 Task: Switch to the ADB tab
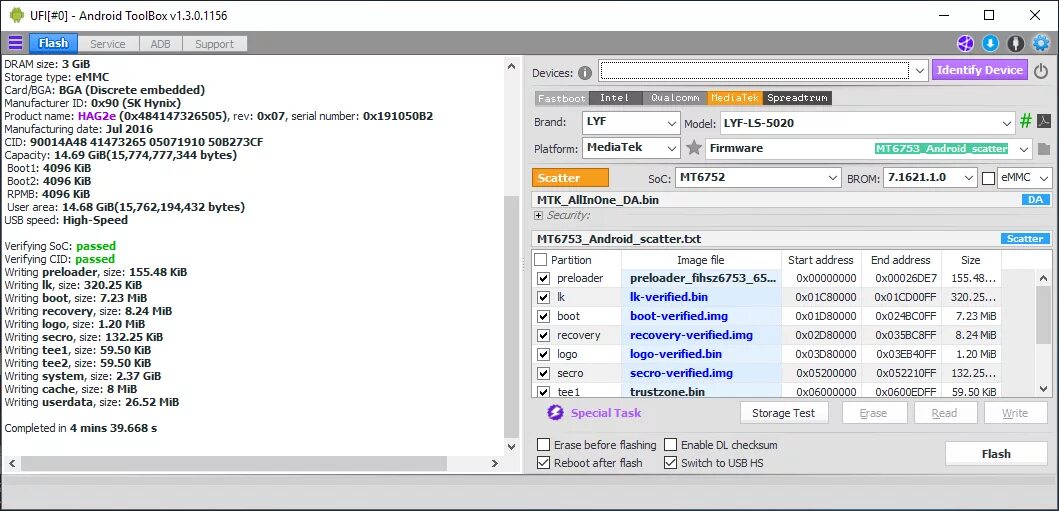tap(161, 44)
